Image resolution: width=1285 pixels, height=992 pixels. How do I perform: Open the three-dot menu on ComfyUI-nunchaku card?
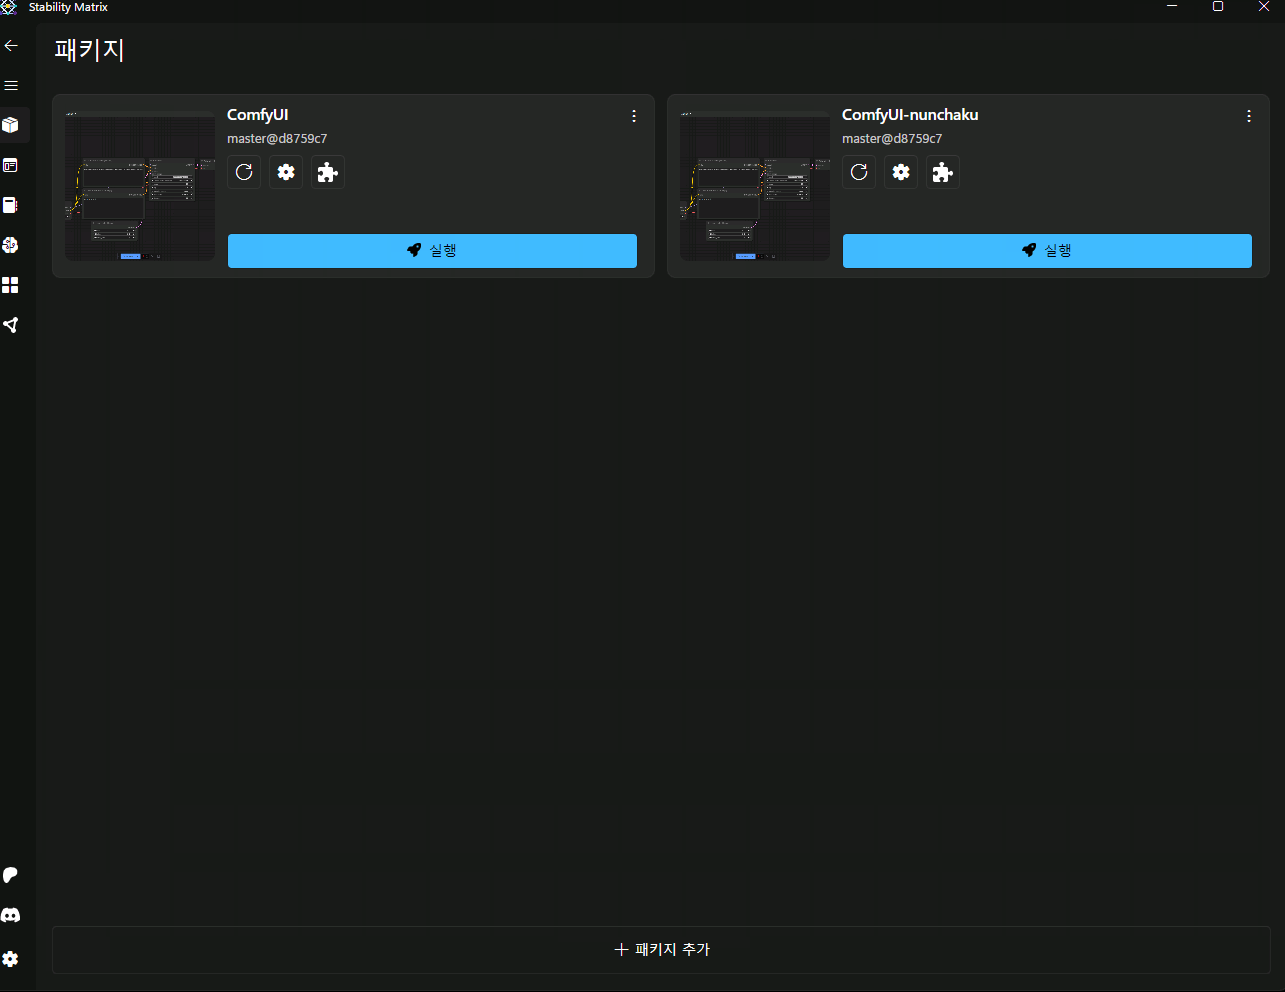pyautogui.click(x=1249, y=116)
